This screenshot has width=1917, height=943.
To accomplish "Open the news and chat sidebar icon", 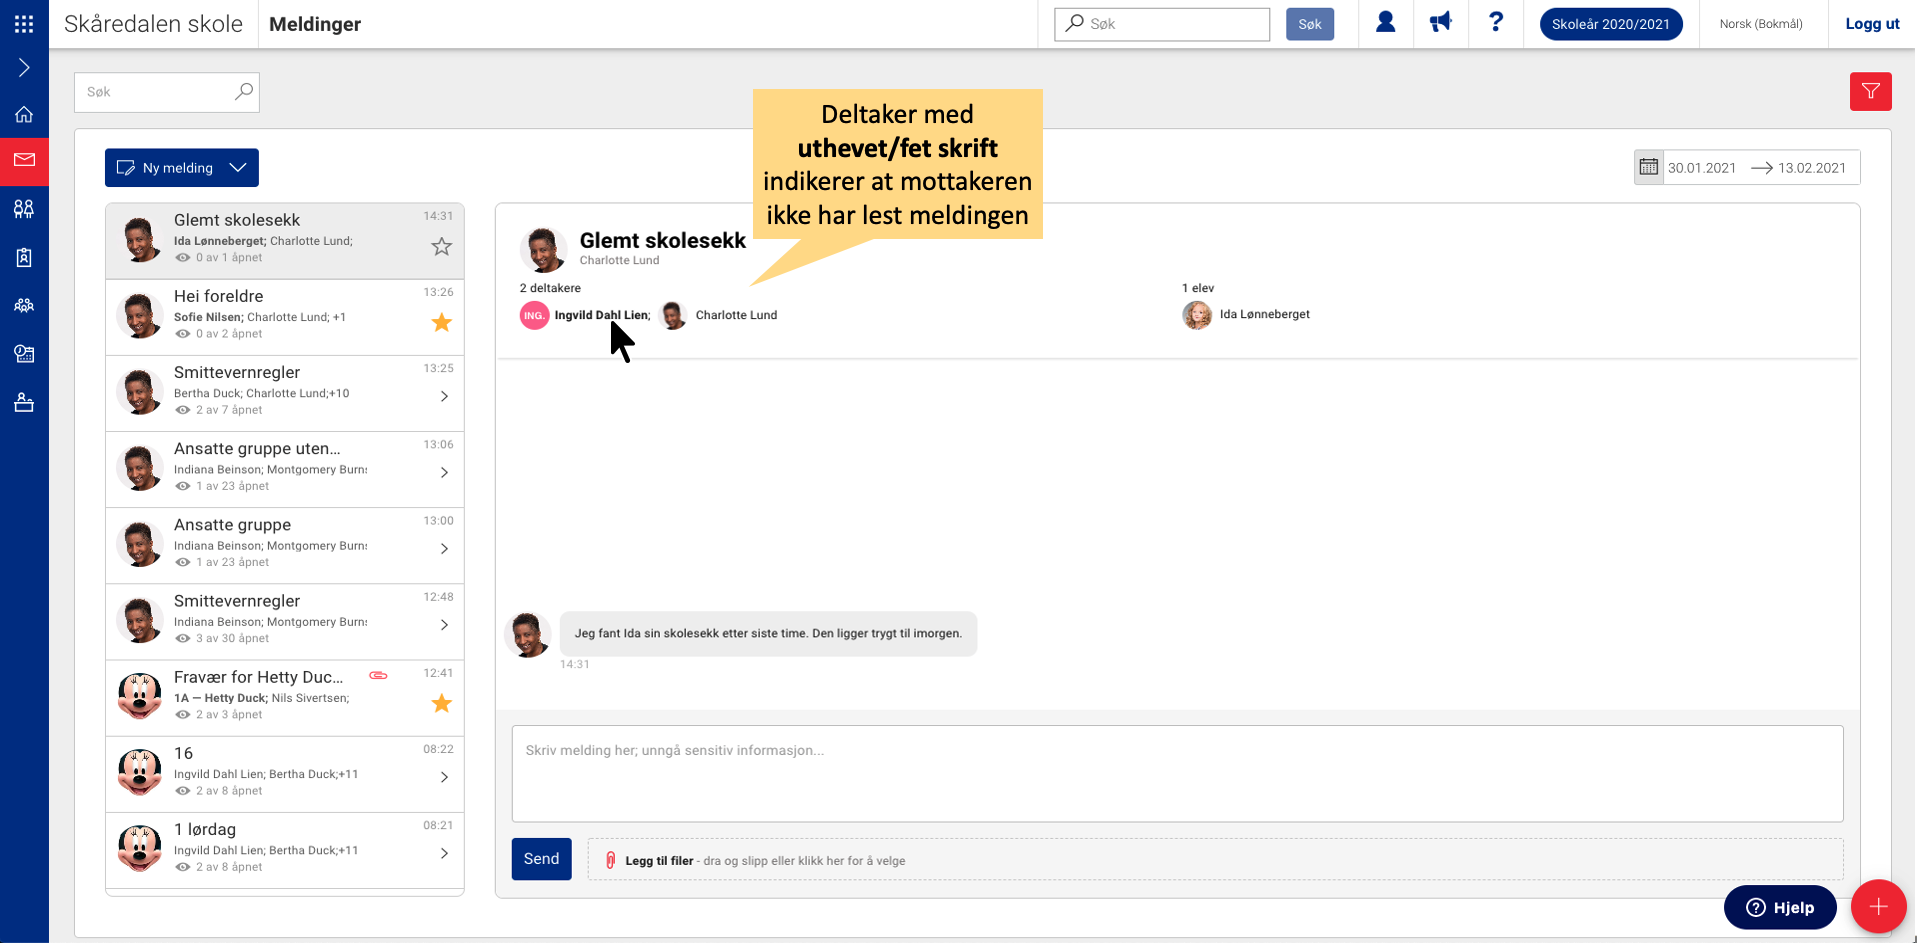I will pyautogui.click(x=24, y=353).
